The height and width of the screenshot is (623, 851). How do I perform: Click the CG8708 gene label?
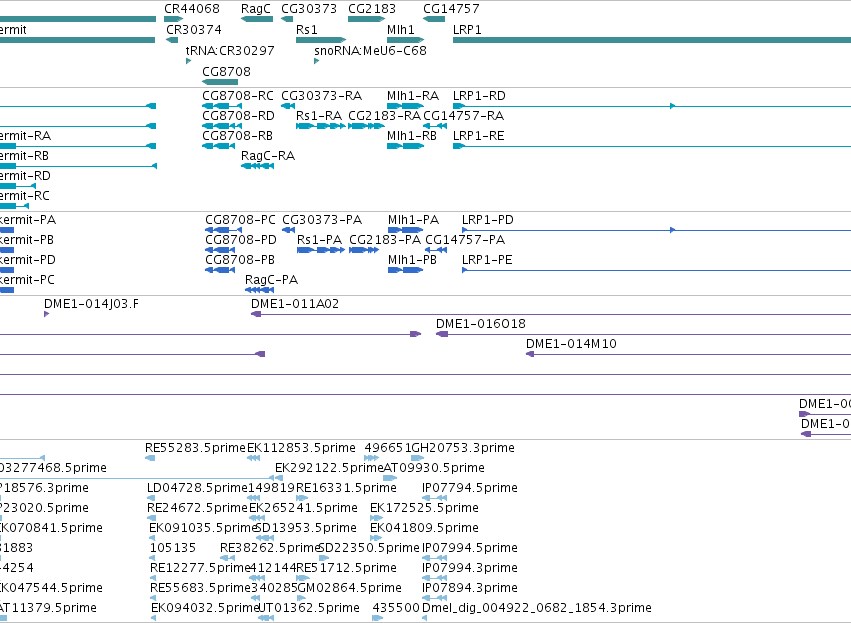coord(226,72)
